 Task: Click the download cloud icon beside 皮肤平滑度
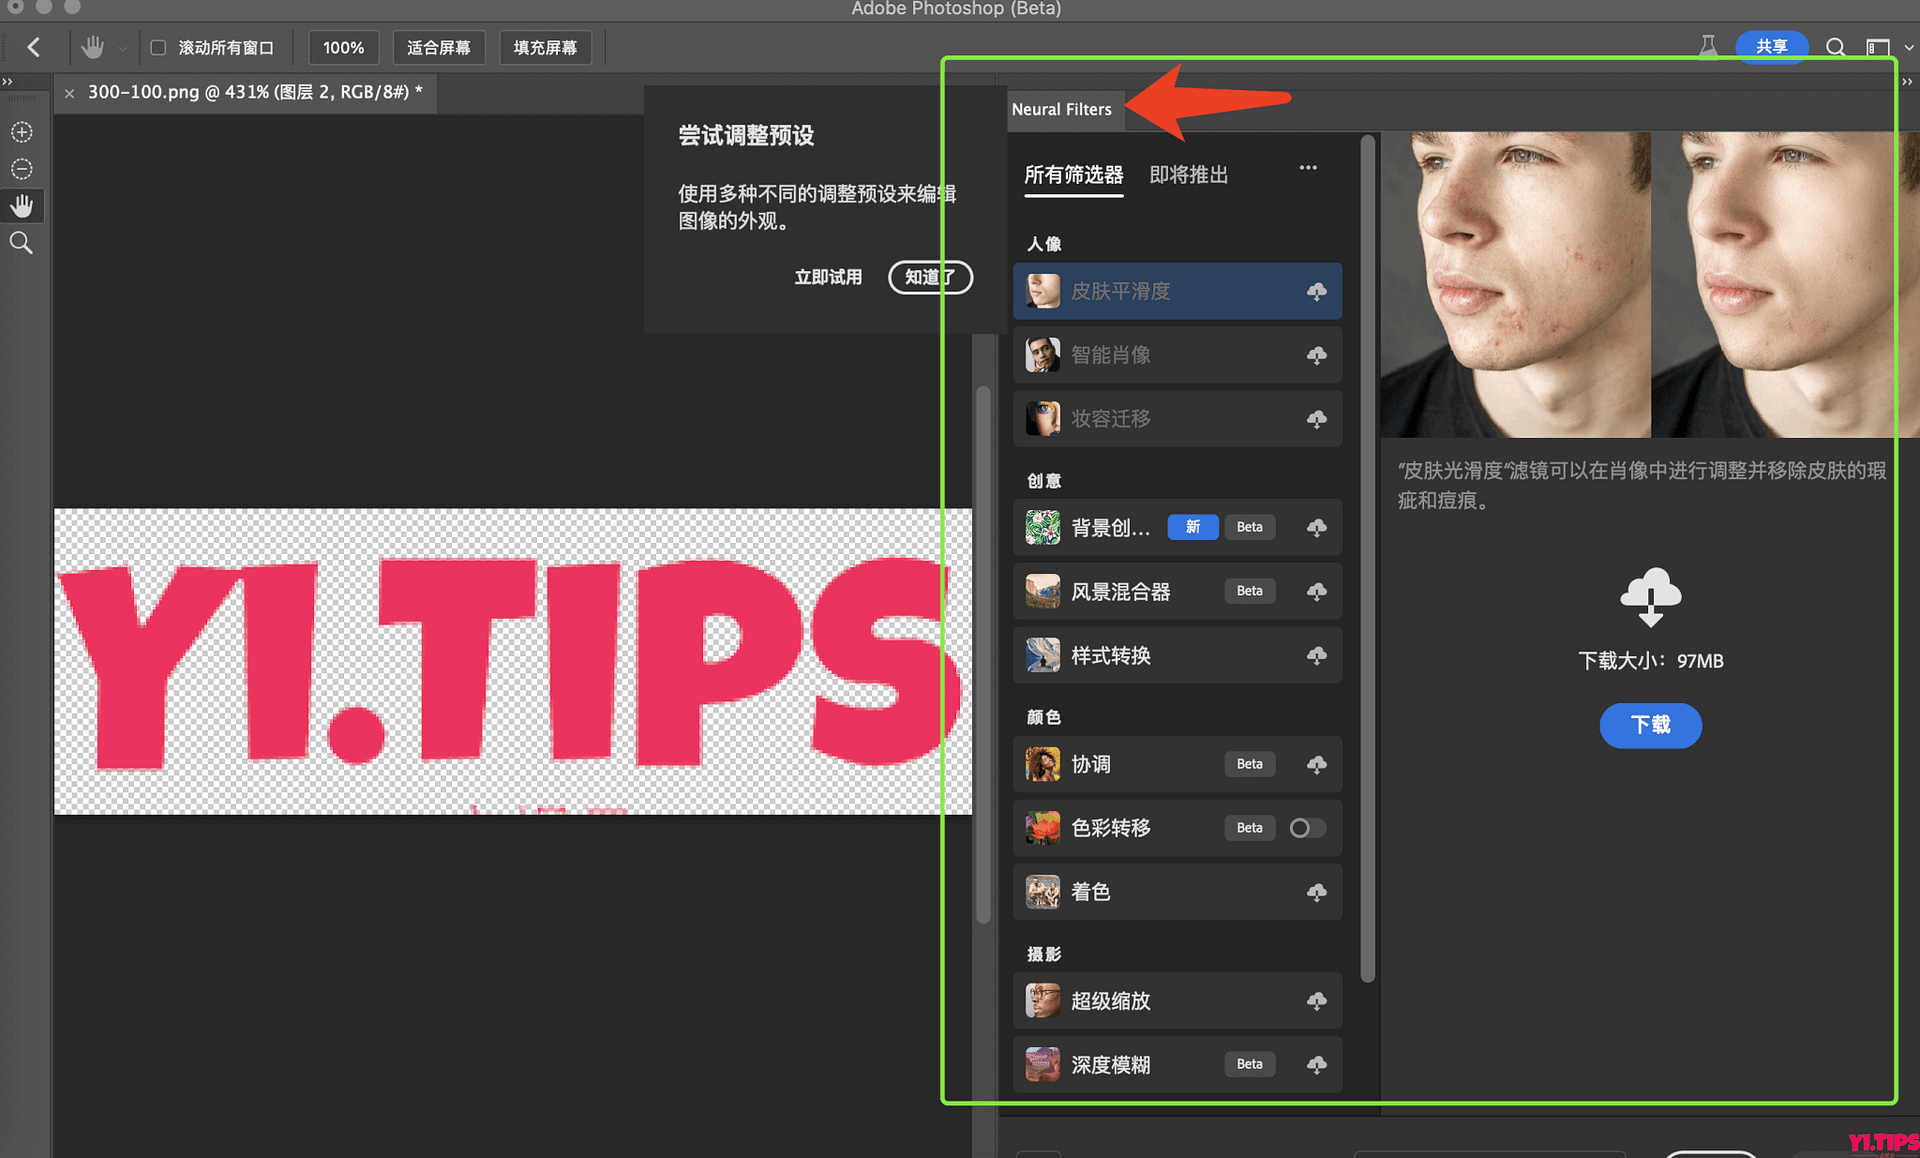[1317, 291]
